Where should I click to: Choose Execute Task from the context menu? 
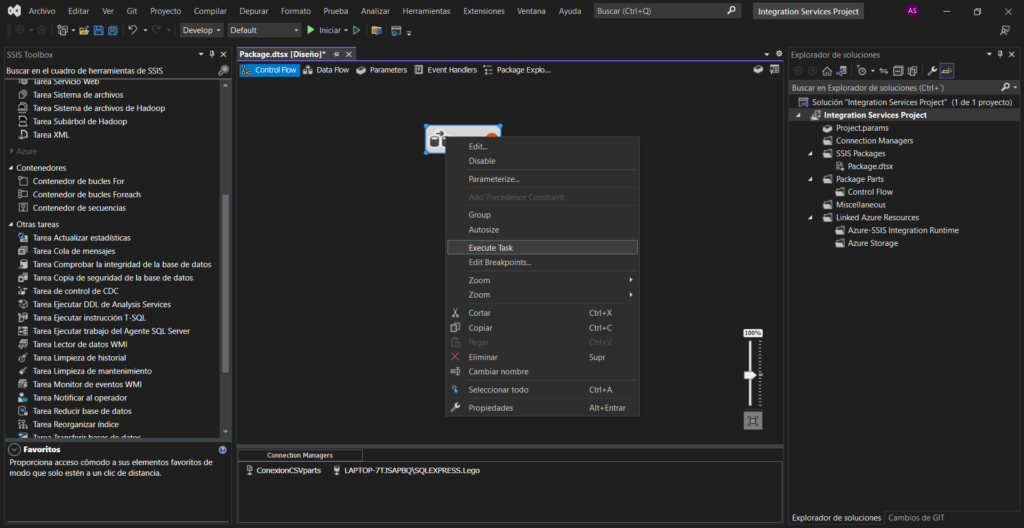[x=490, y=247]
